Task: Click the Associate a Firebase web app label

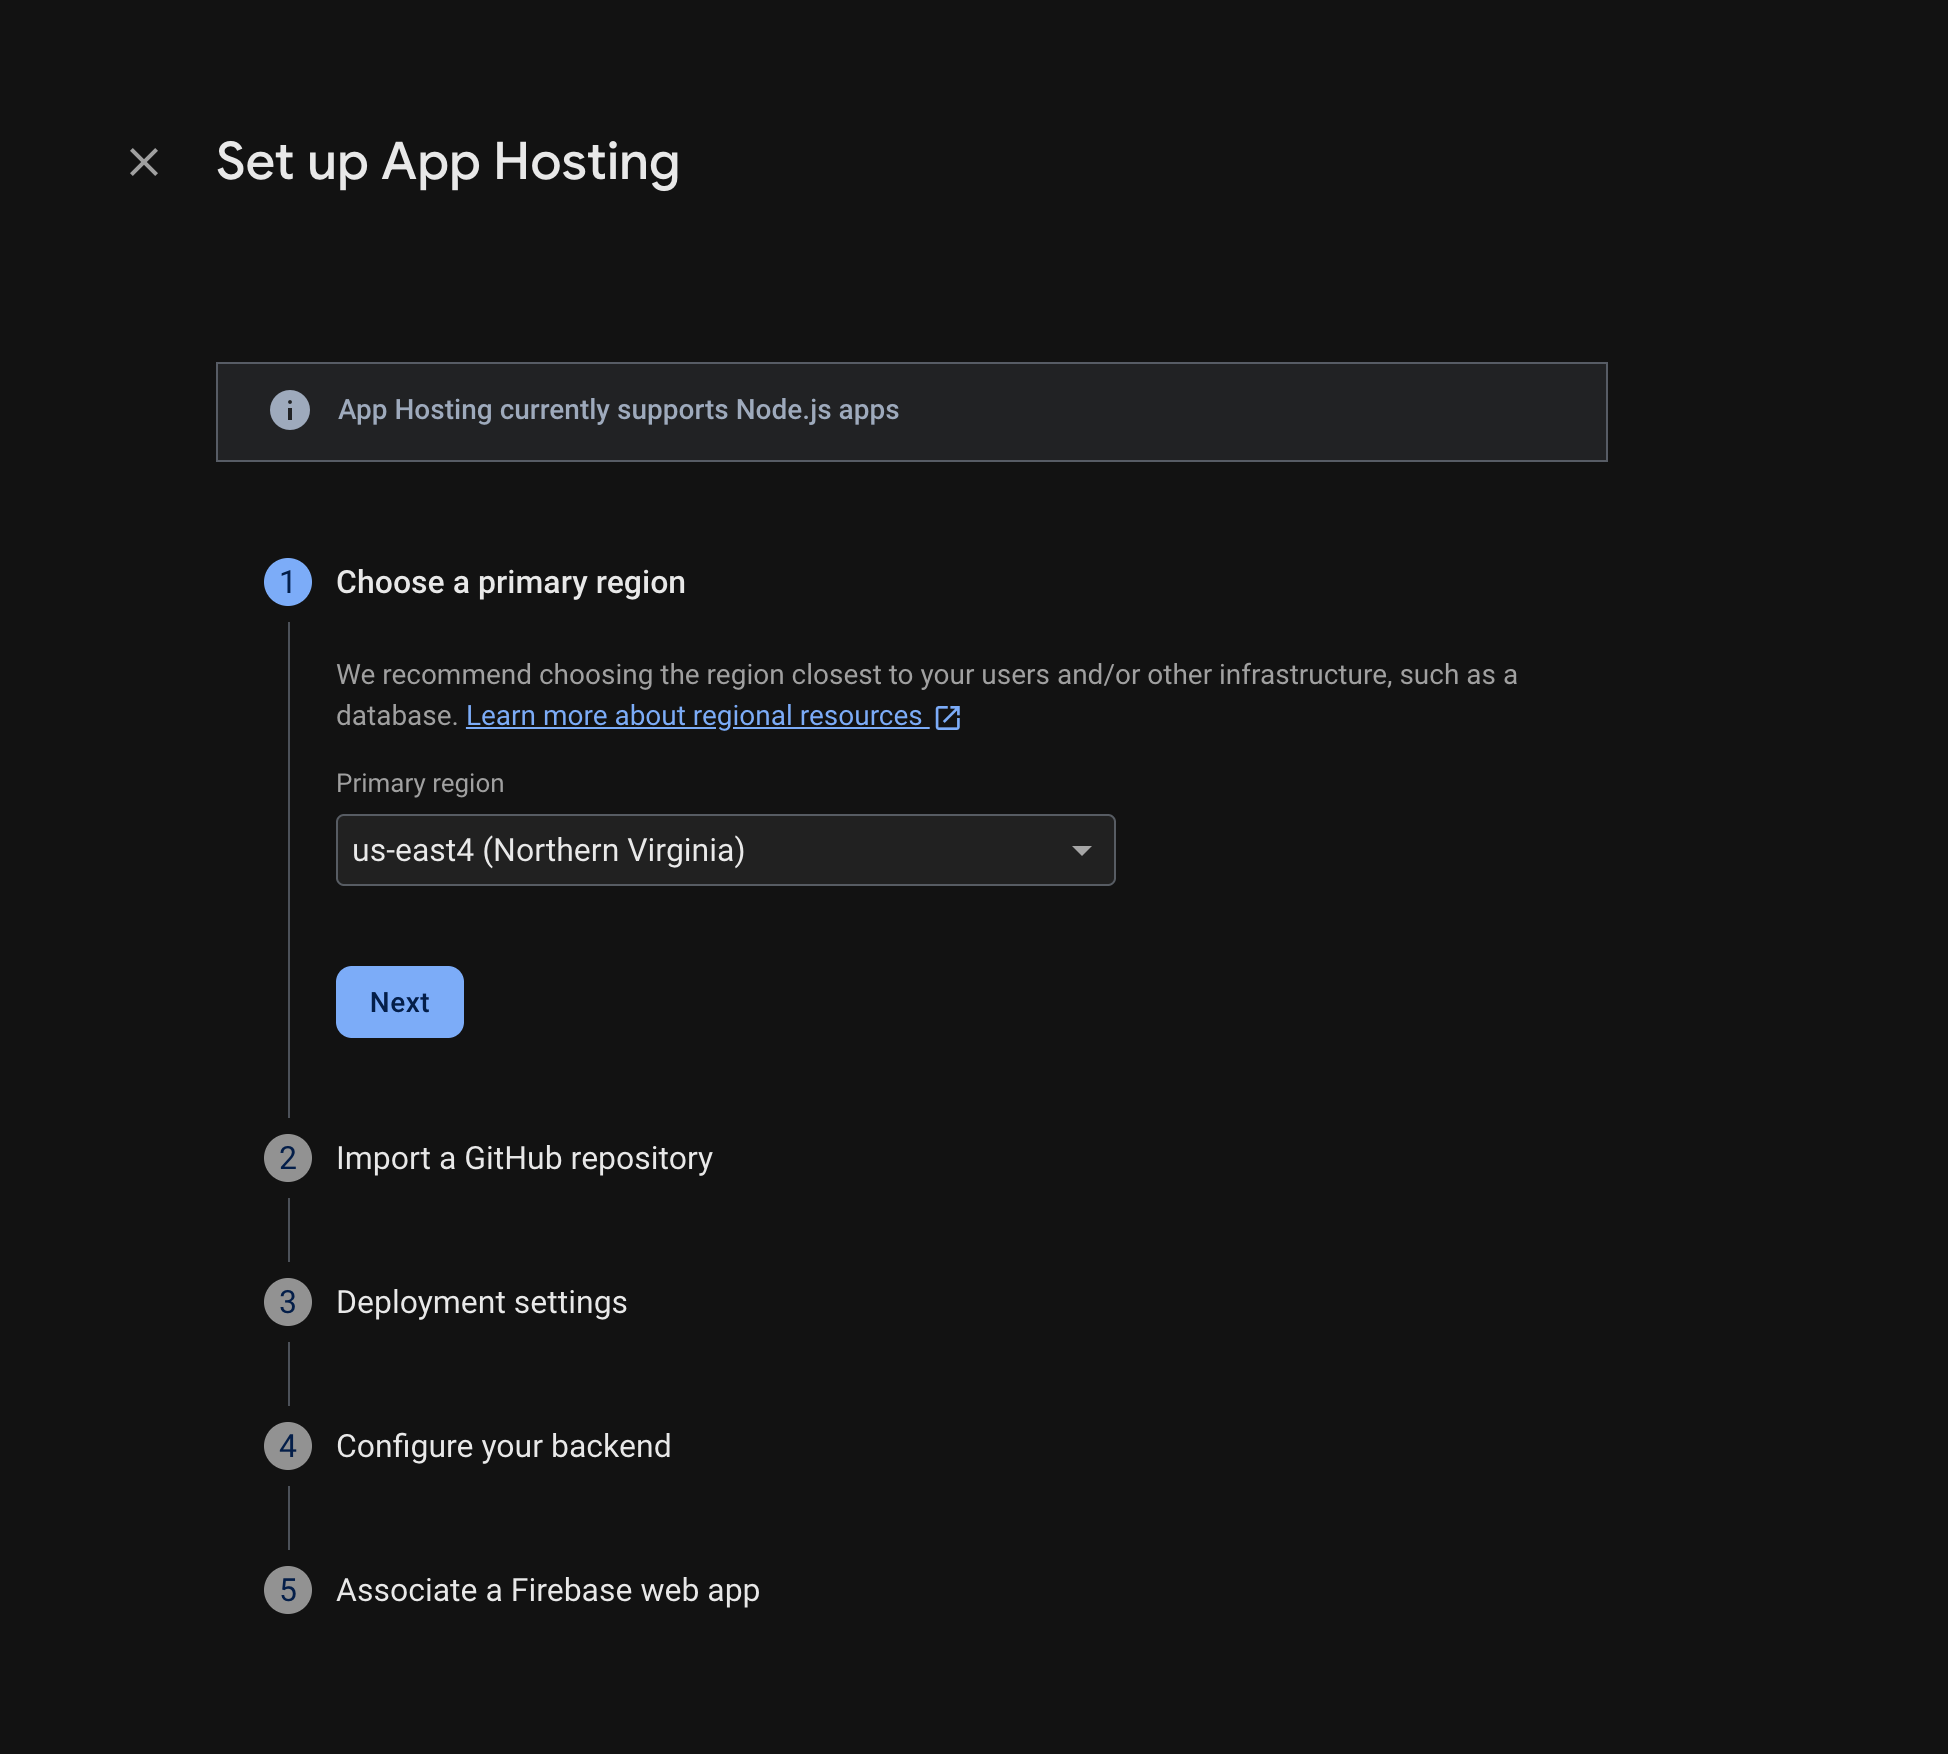Action: [547, 1590]
